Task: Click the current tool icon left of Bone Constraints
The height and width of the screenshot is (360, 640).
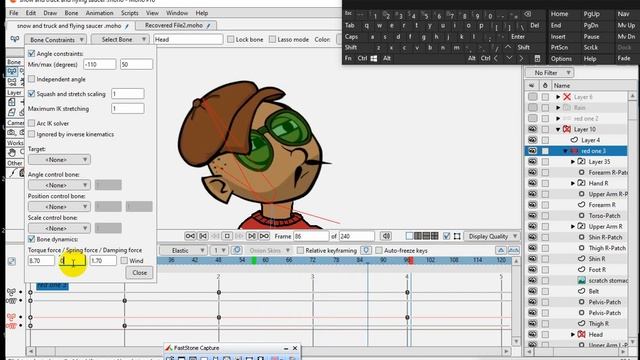Action: pyautogui.click(x=15, y=40)
